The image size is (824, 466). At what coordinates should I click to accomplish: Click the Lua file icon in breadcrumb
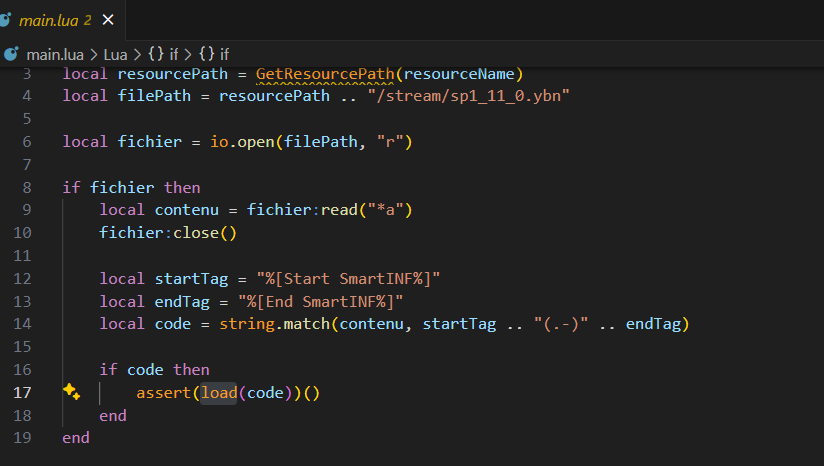click(11, 54)
